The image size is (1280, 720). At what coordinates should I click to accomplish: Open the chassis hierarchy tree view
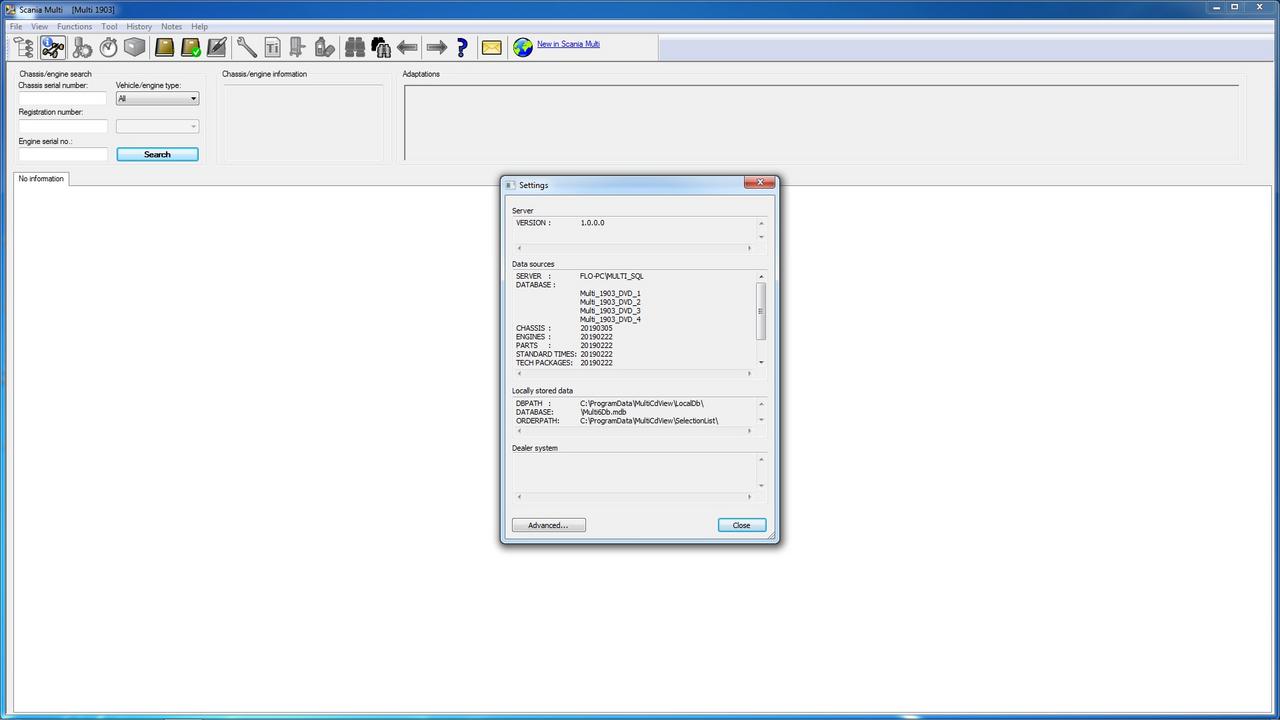(22, 47)
